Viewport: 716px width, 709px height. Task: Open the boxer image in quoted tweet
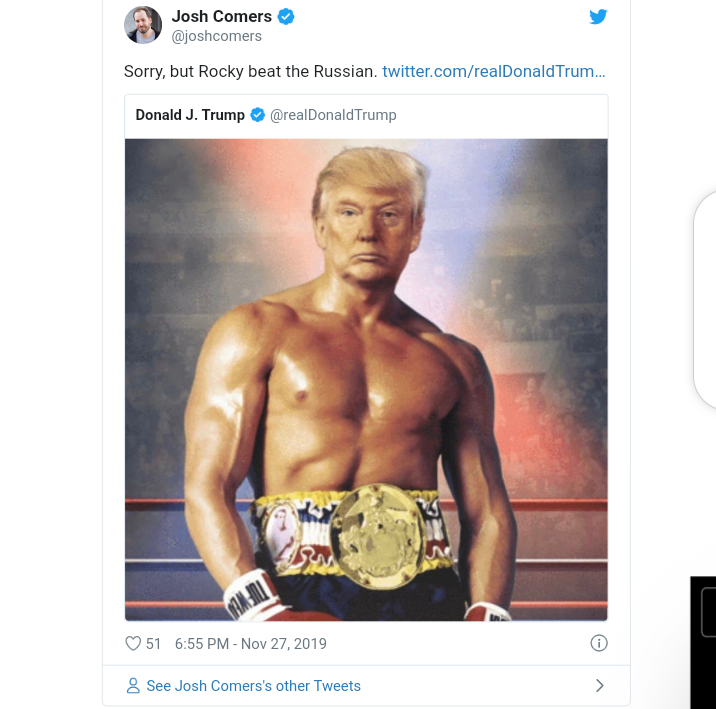tap(366, 380)
